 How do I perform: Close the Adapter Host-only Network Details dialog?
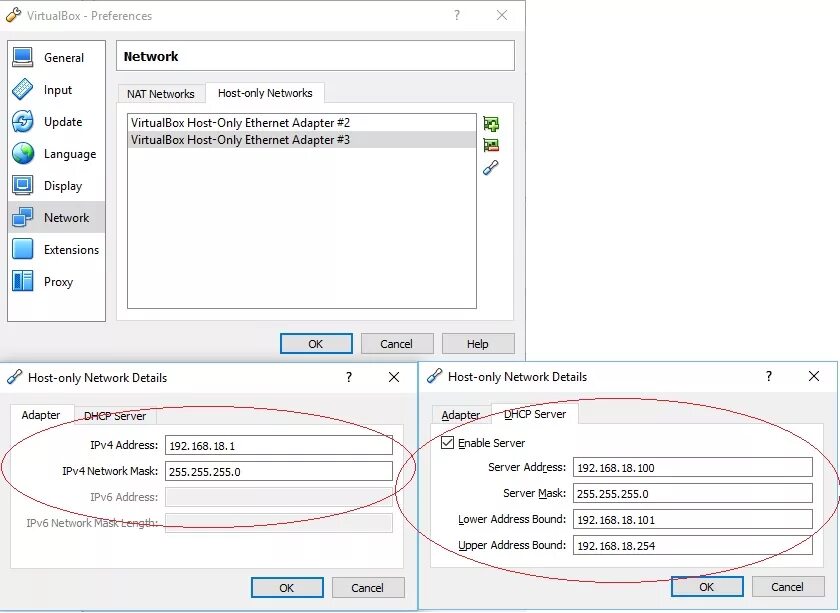[x=394, y=377]
